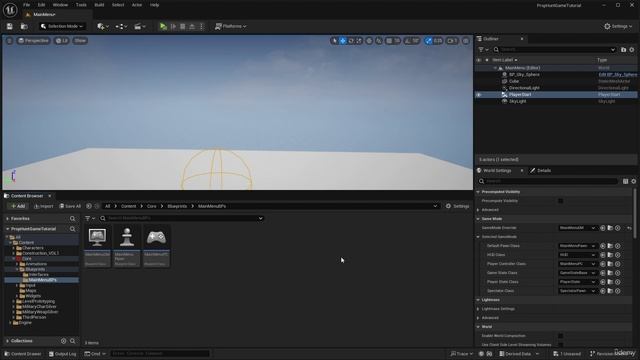The height and width of the screenshot is (360, 640).
Task: Open the Content Drawer button
Action: pos(23,354)
